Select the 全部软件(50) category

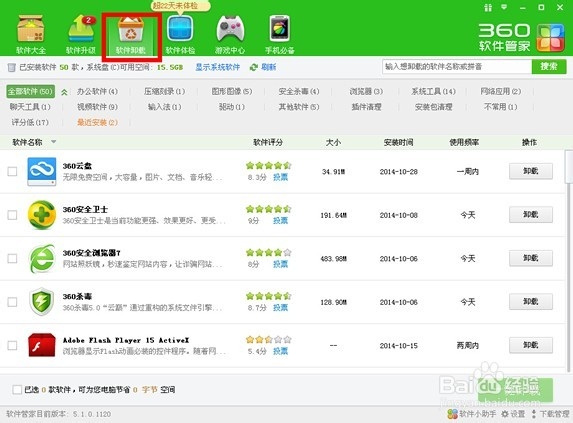click(x=30, y=91)
